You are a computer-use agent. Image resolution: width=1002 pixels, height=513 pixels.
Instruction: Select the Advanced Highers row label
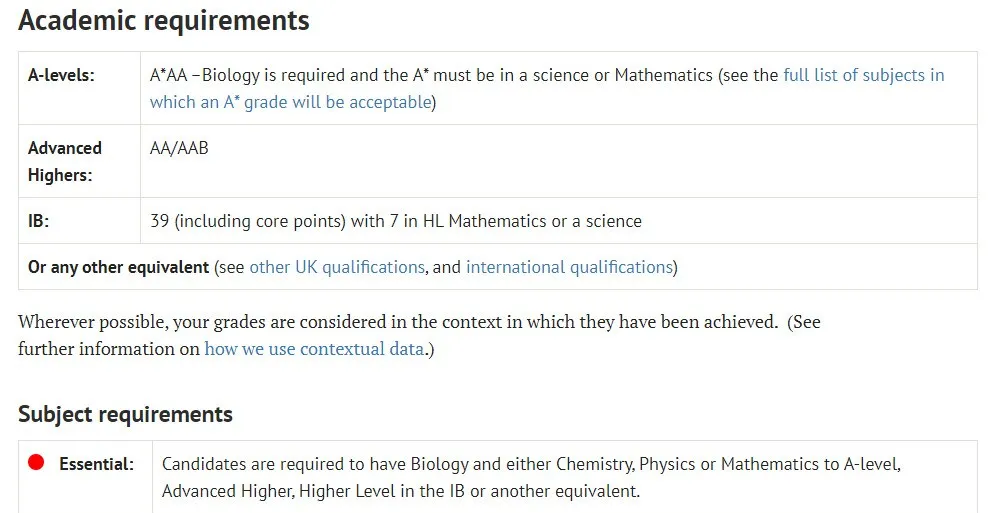click(65, 161)
